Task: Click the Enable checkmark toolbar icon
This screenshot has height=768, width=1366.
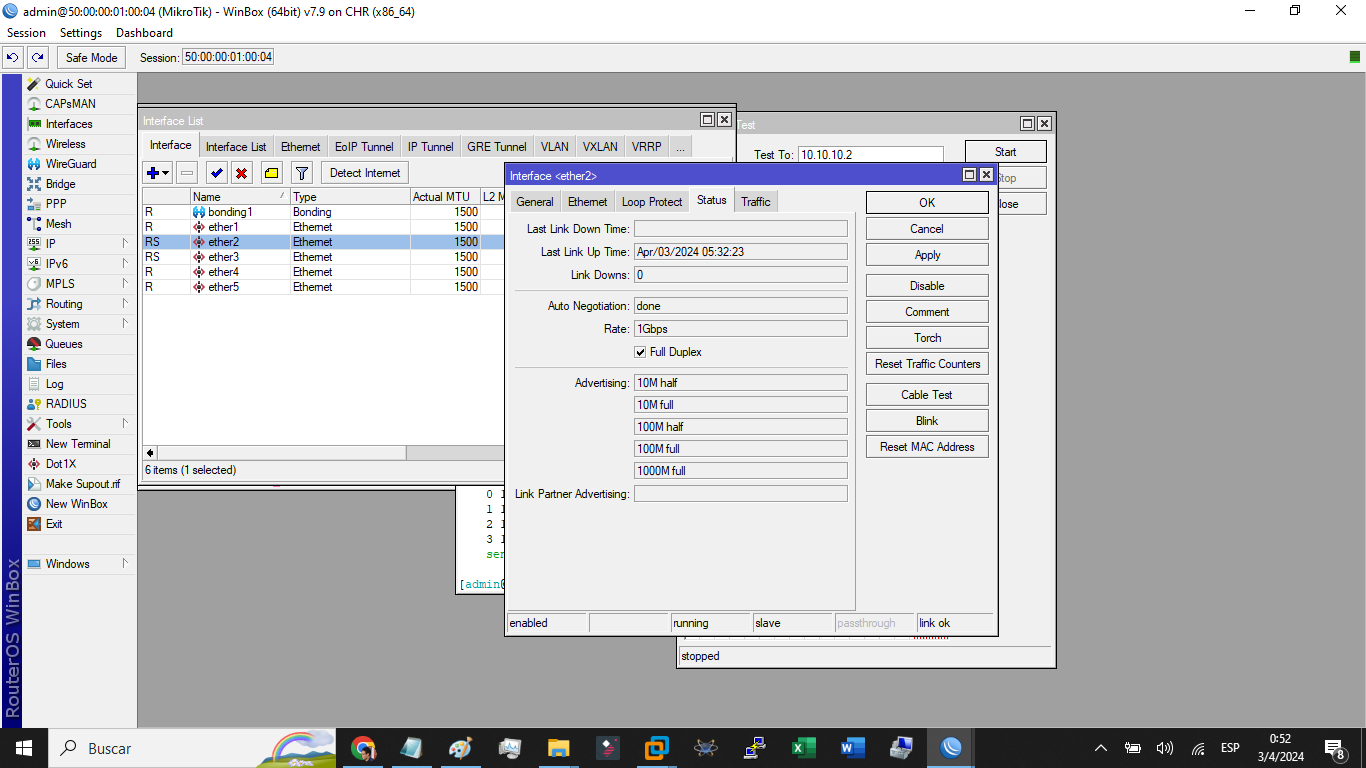Action: click(216, 173)
